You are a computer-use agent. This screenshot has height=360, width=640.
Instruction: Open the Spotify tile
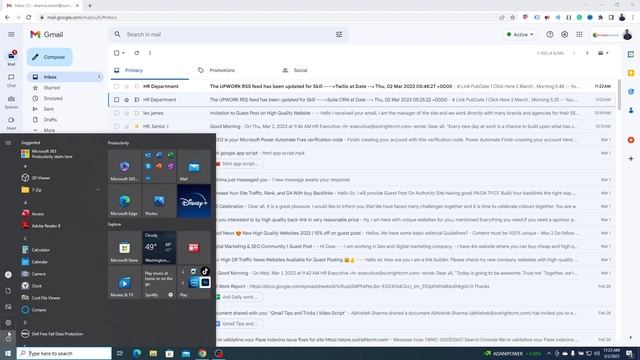click(159, 282)
